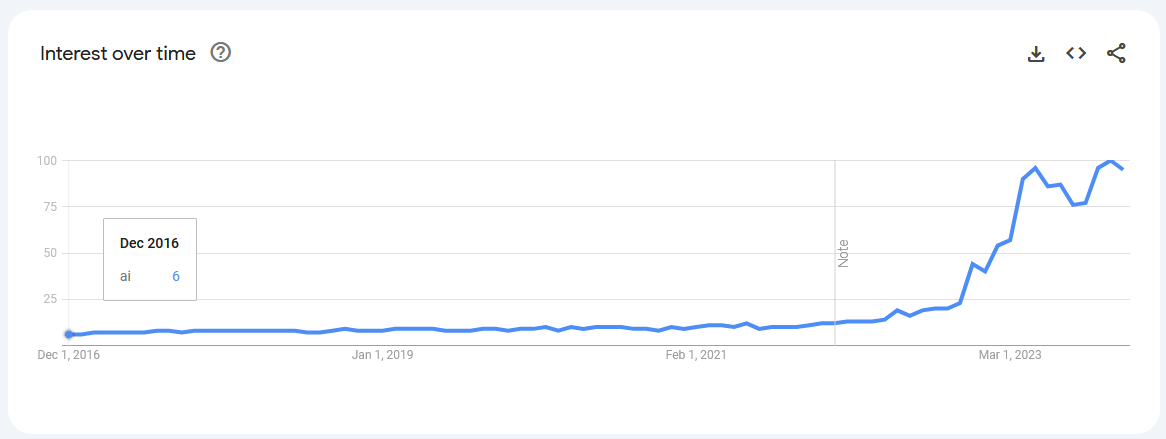Viewport: 1166px width, 439px height.
Task: Click the 25 y-axis value label
Action: 52,299
